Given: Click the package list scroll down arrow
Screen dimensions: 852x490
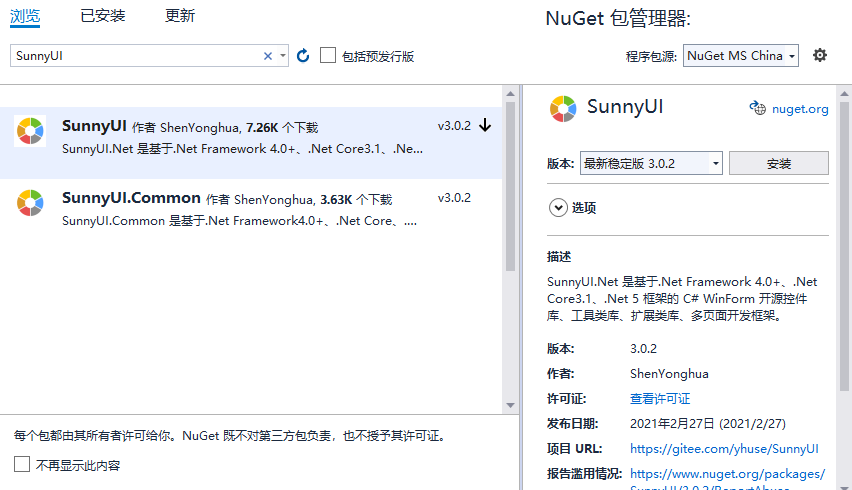Looking at the screenshot, I should point(510,405).
